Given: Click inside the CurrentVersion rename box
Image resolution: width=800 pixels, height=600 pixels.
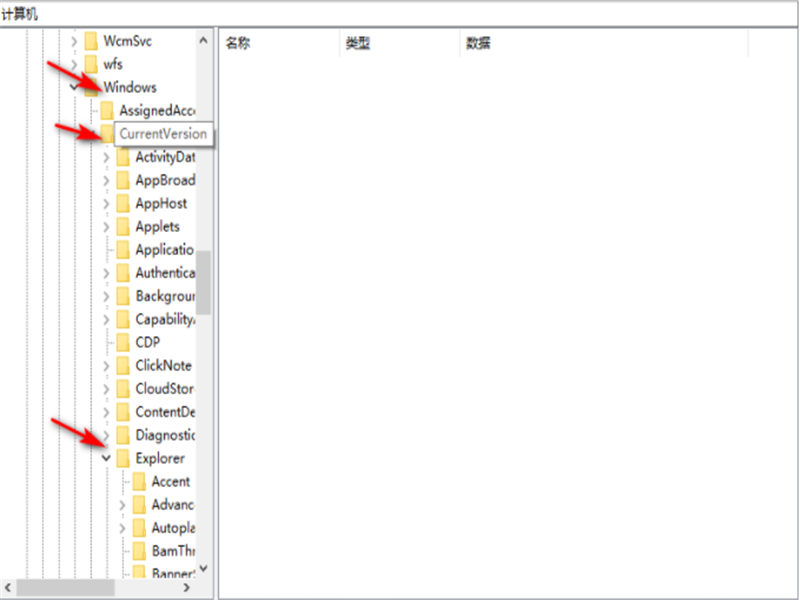Looking at the screenshot, I should pyautogui.click(x=162, y=133).
